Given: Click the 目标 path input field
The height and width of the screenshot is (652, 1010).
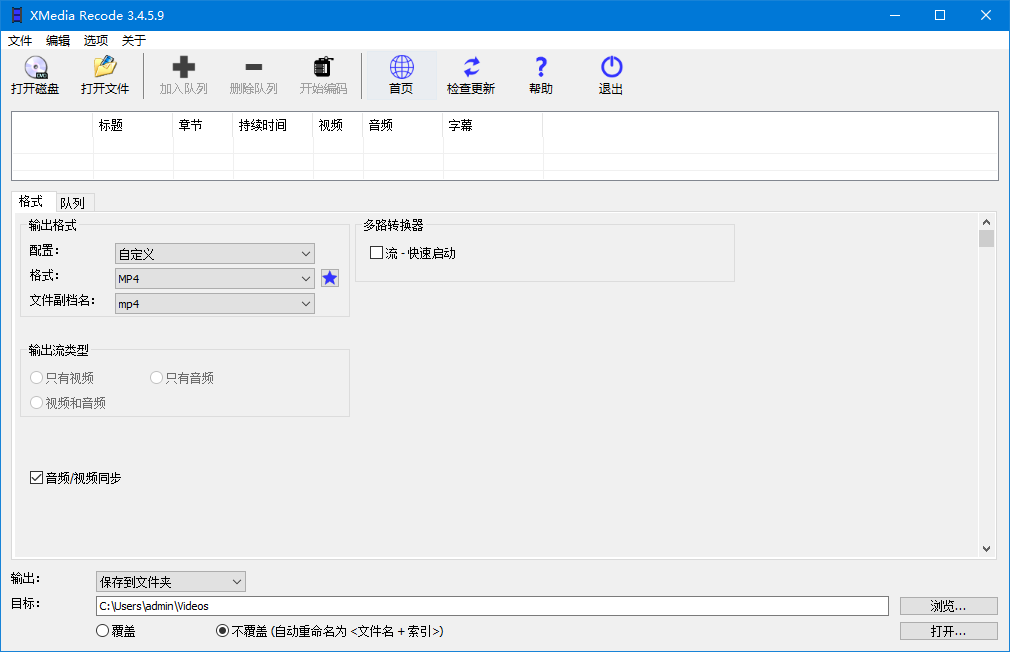Looking at the screenshot, I should (x=492, y=606).
